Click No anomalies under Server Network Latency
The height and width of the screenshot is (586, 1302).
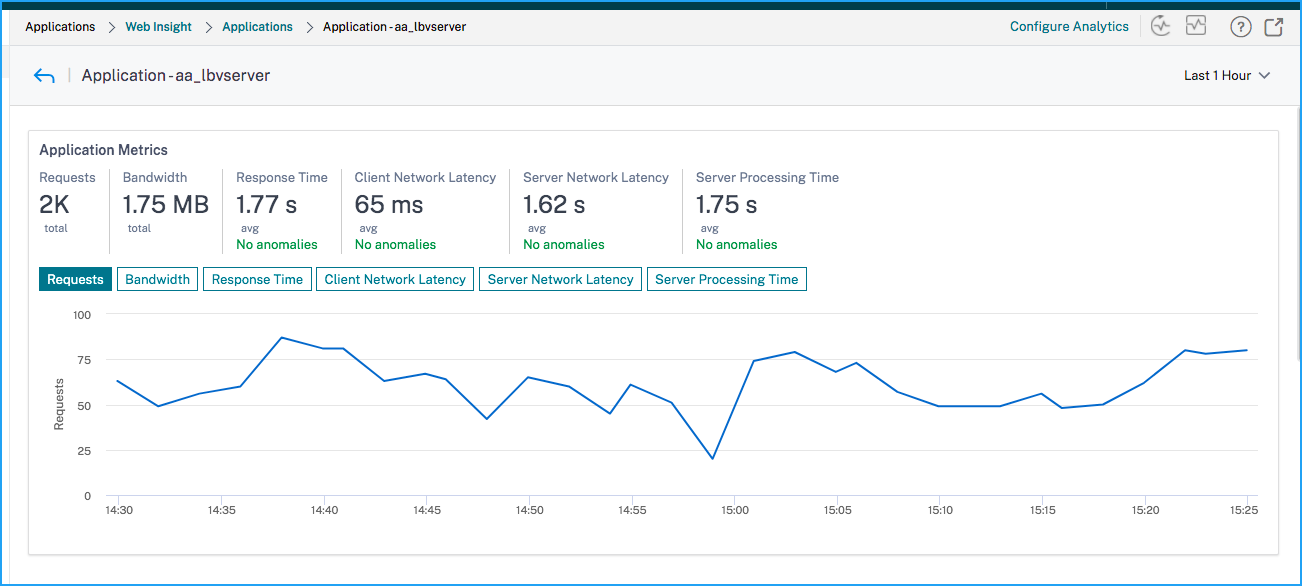tap(564, 244)
